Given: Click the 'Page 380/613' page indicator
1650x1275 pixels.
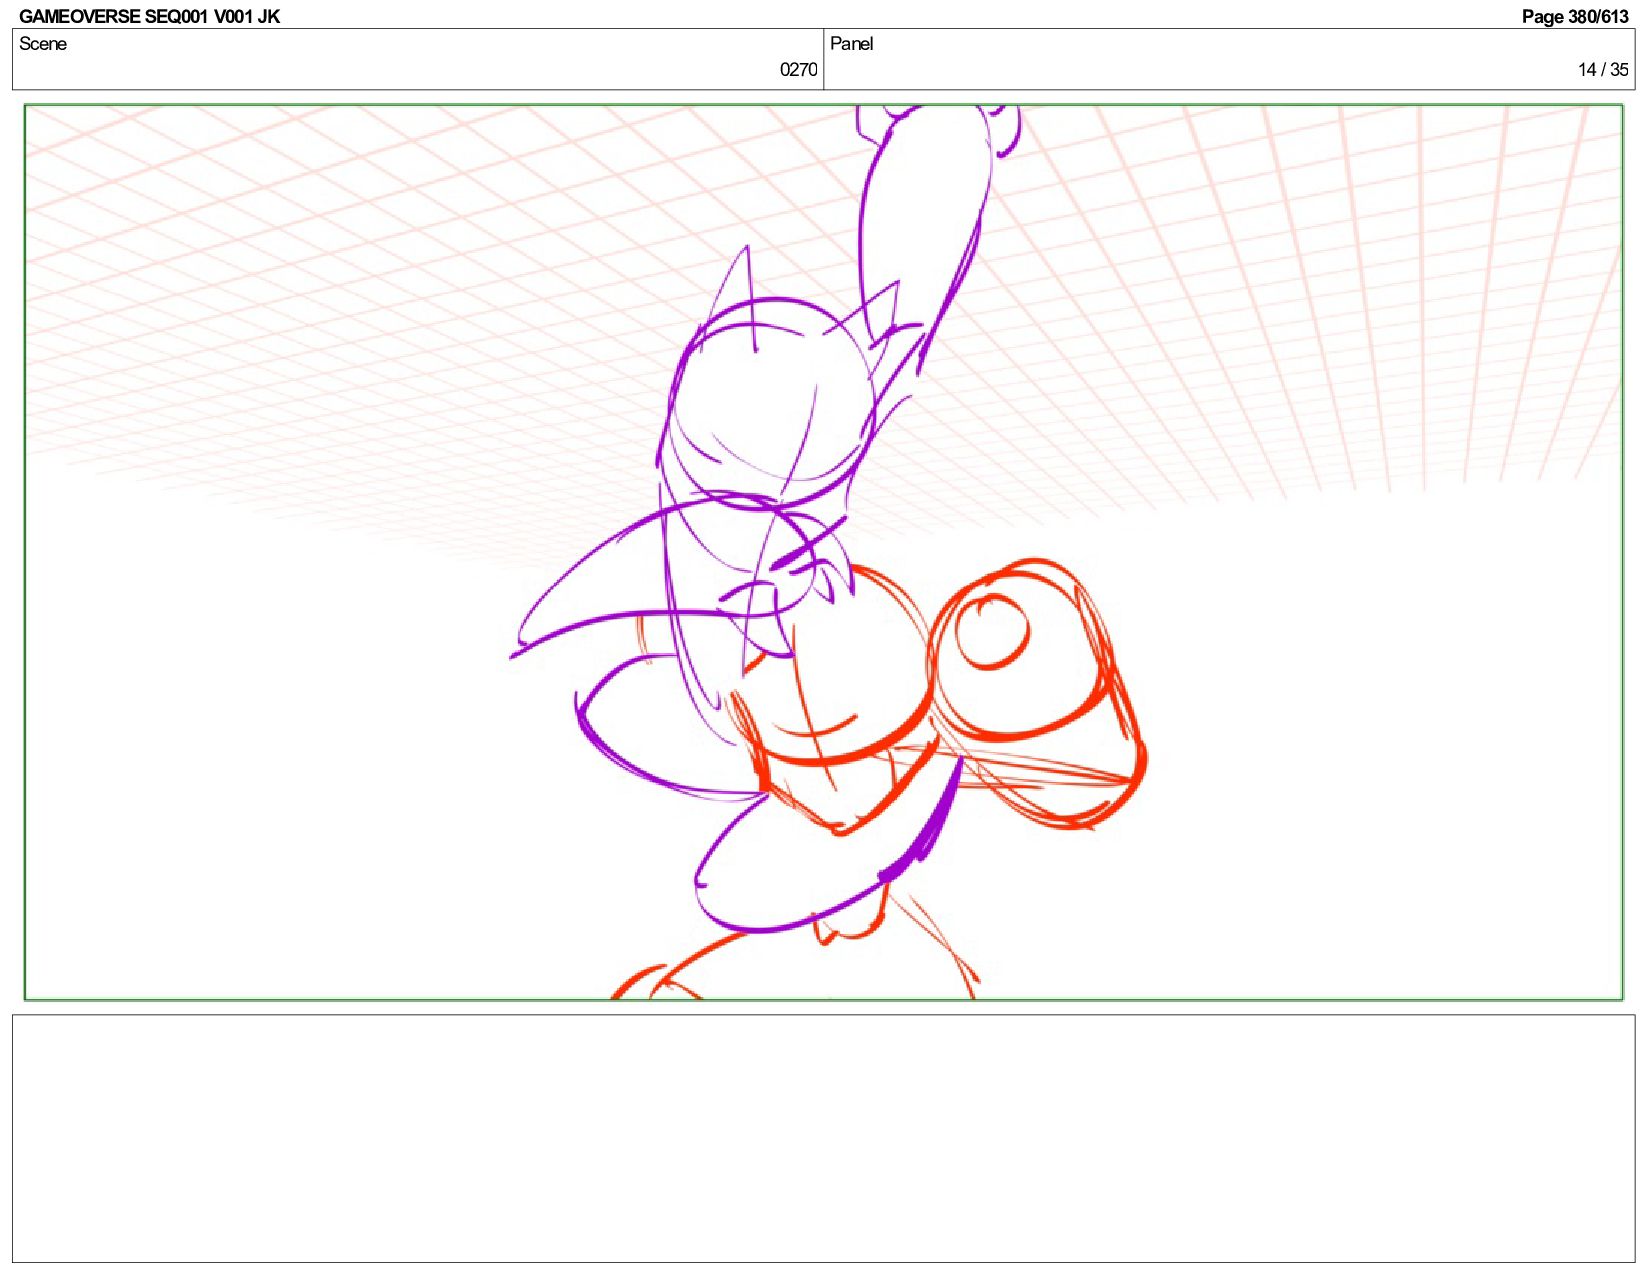Looking at the screenshot, I should point(1575,16).
